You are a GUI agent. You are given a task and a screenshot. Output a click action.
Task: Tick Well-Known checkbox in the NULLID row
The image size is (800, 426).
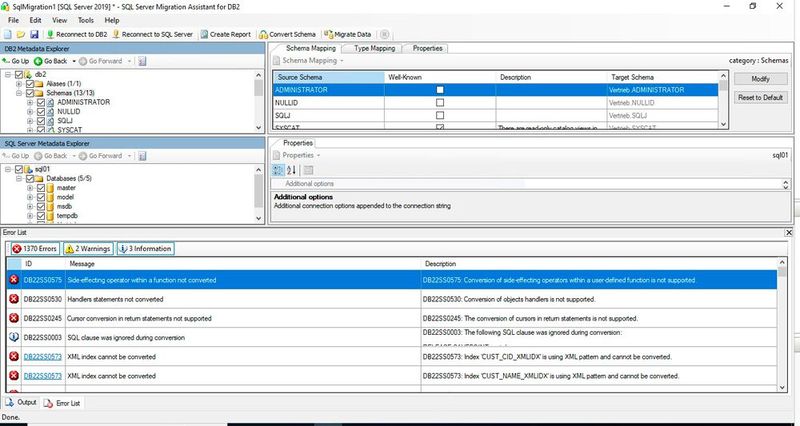(x=440, y=103)
